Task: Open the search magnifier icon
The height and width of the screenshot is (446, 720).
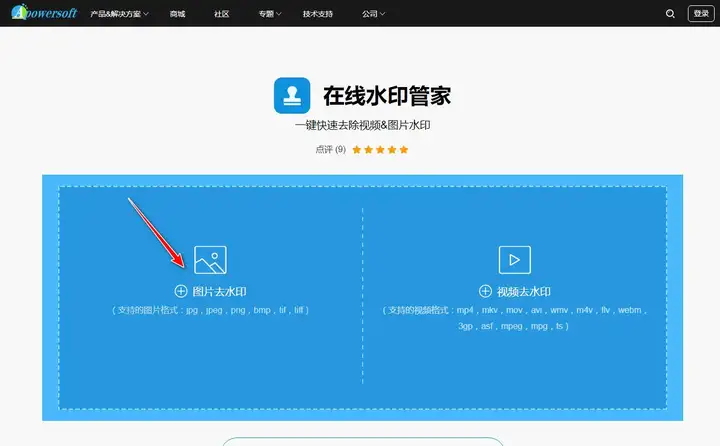Action: point(670,14)
